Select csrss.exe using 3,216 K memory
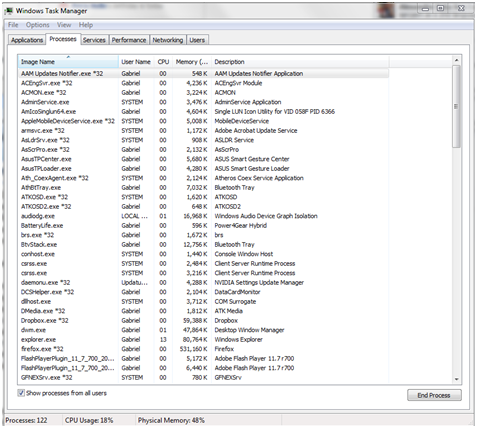This screenshot has width=477, height=428. pos(203,273)
